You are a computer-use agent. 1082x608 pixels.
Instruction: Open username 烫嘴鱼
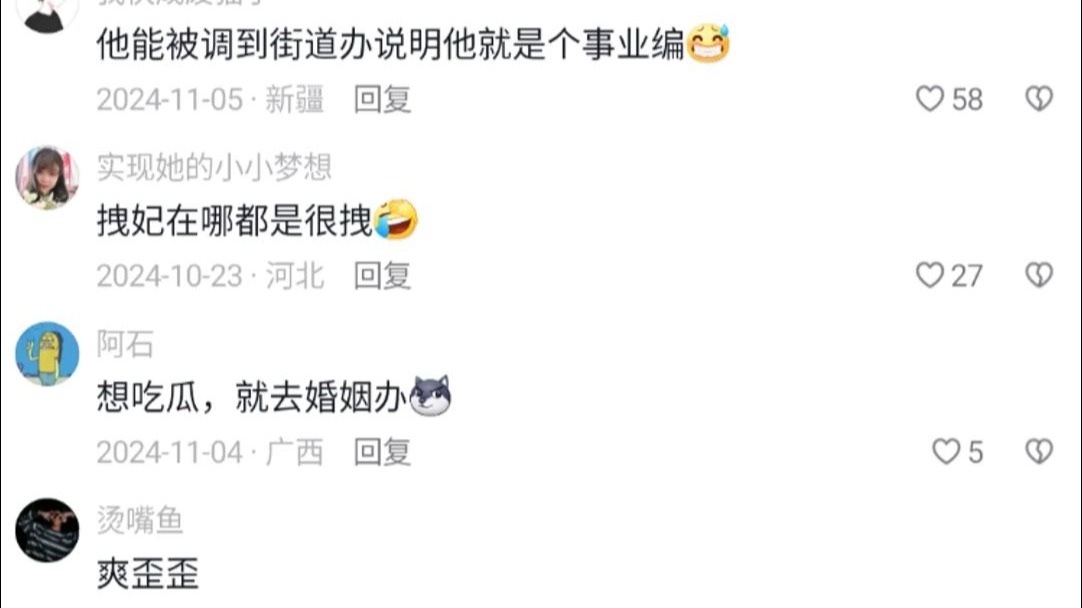tap(140, 520)
